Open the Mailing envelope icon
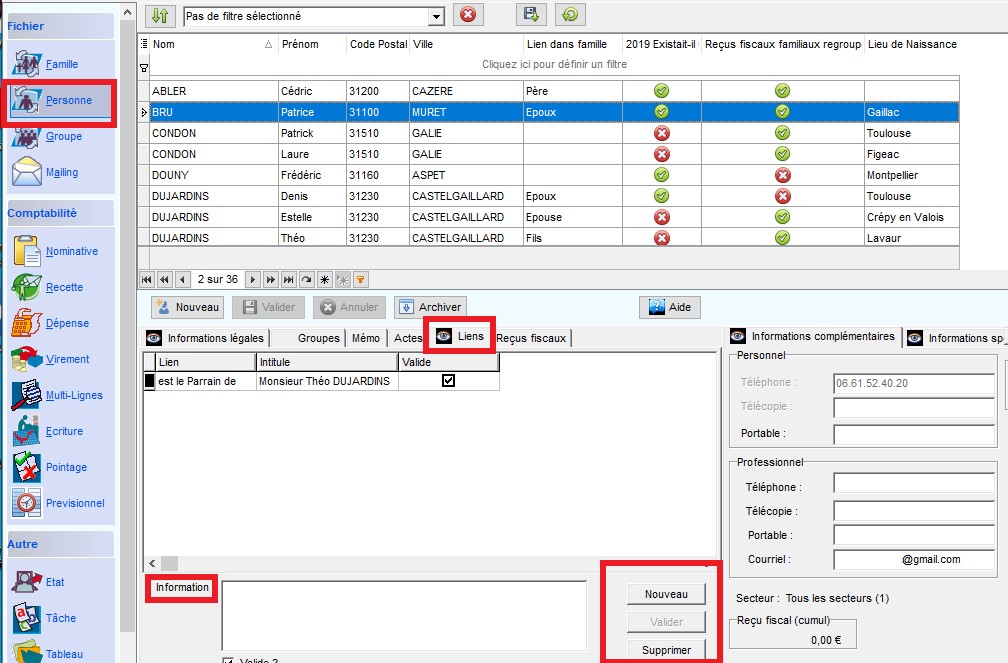The width and height of the screenshot is (1008, 663). click(x=27, y=172)
